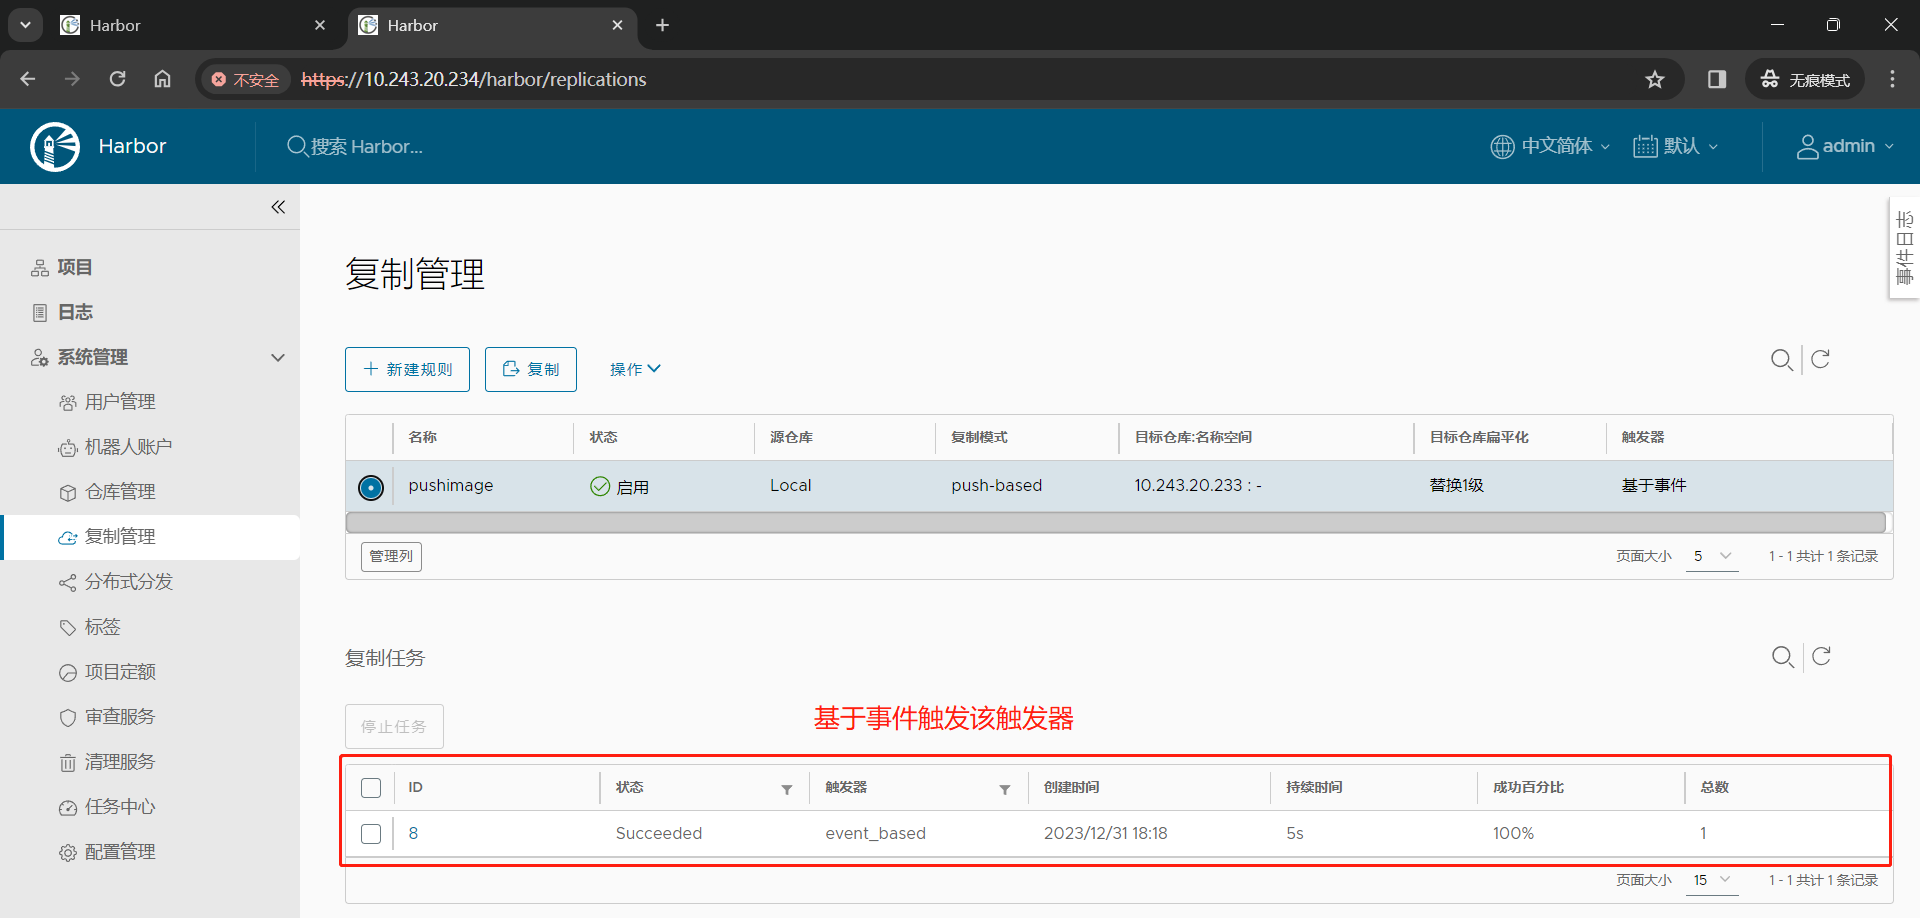The height and width of the screenshot is (918, 1920).
Task: Tick the checkbox for task 8
Action: 371,834
